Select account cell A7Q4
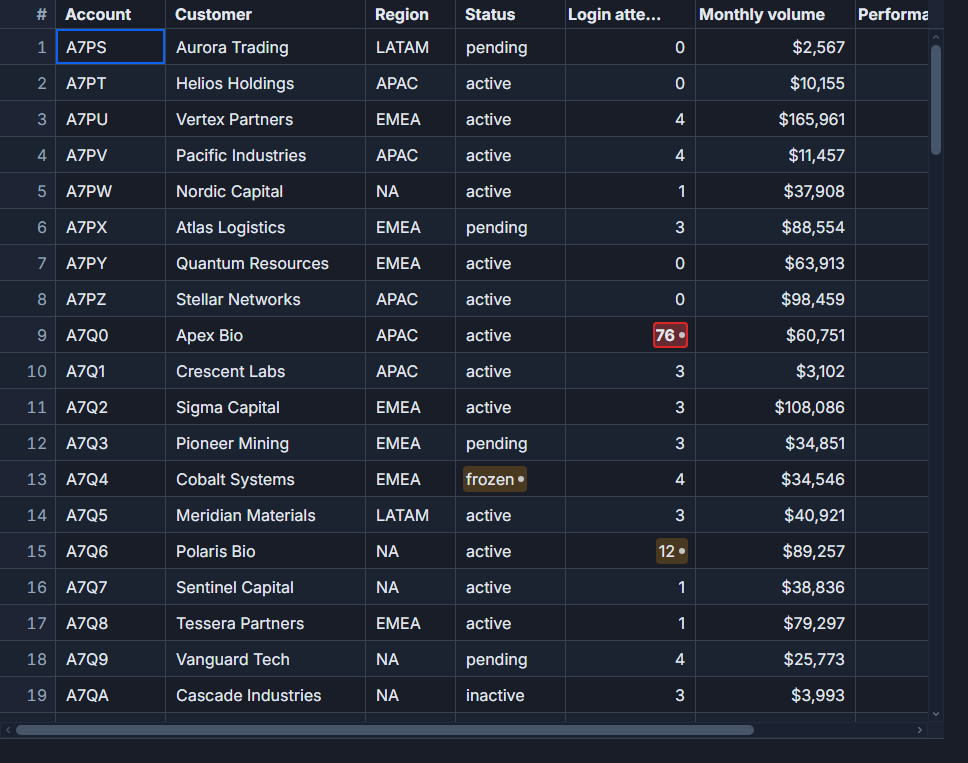 click(x=111, y=479)
